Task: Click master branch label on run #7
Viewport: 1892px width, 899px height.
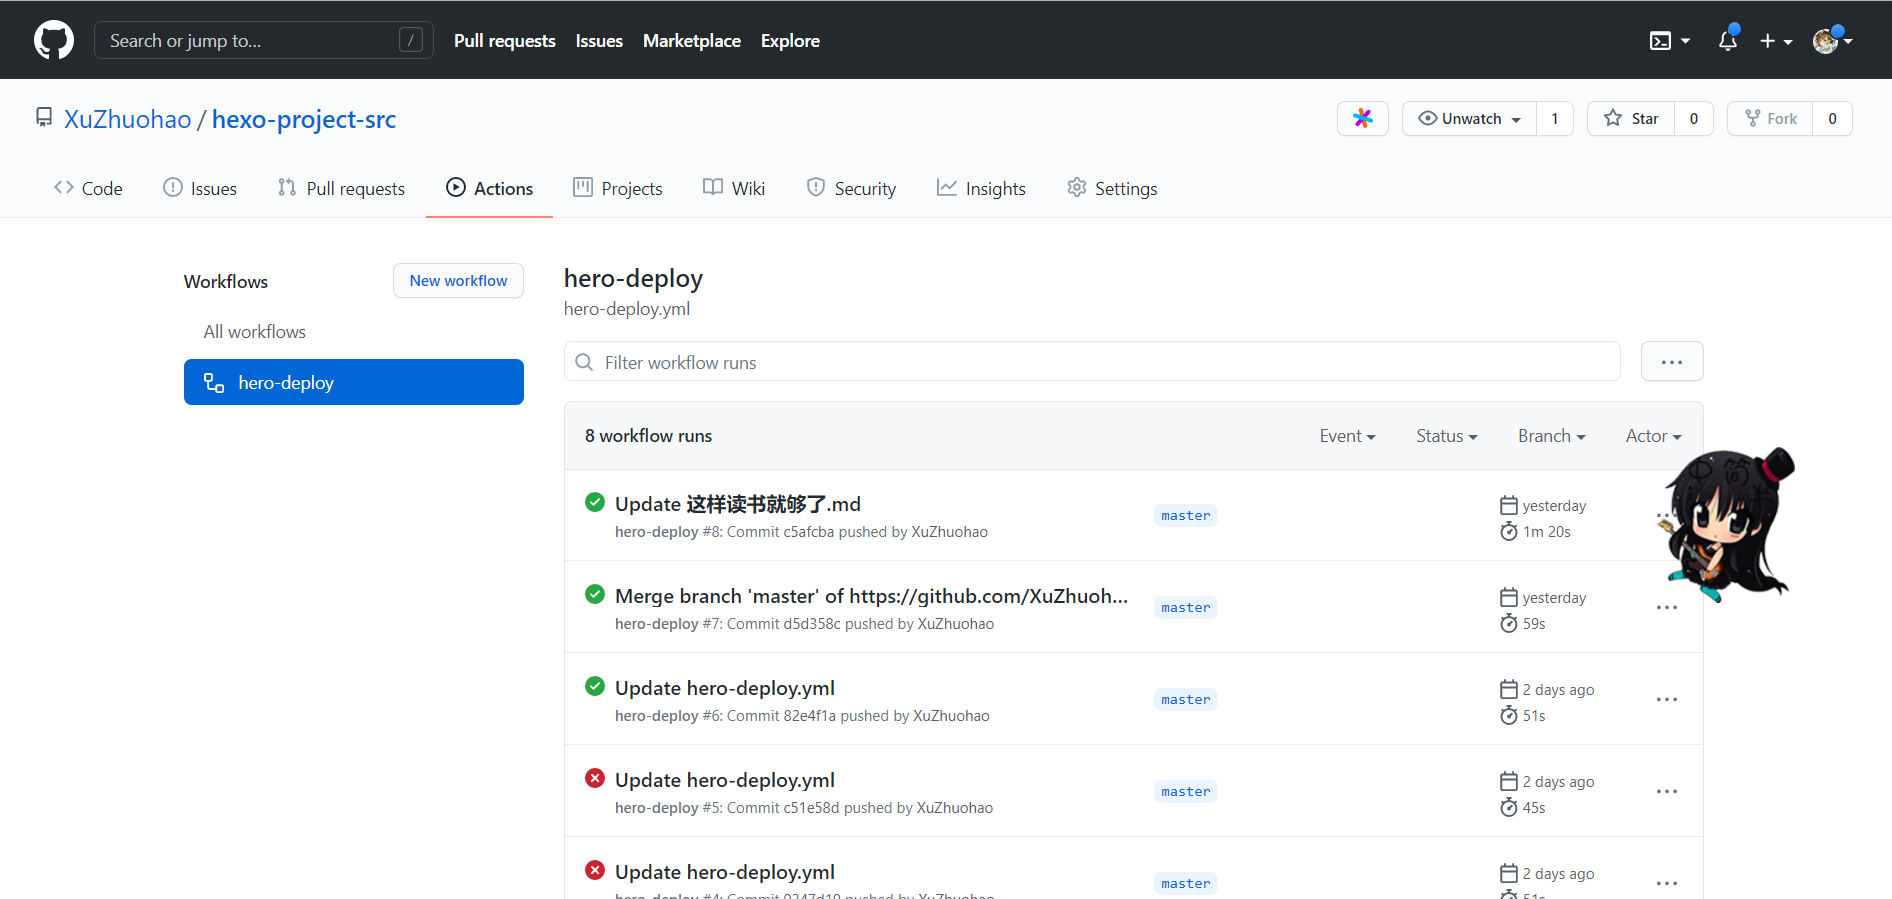Action: 1186,608
